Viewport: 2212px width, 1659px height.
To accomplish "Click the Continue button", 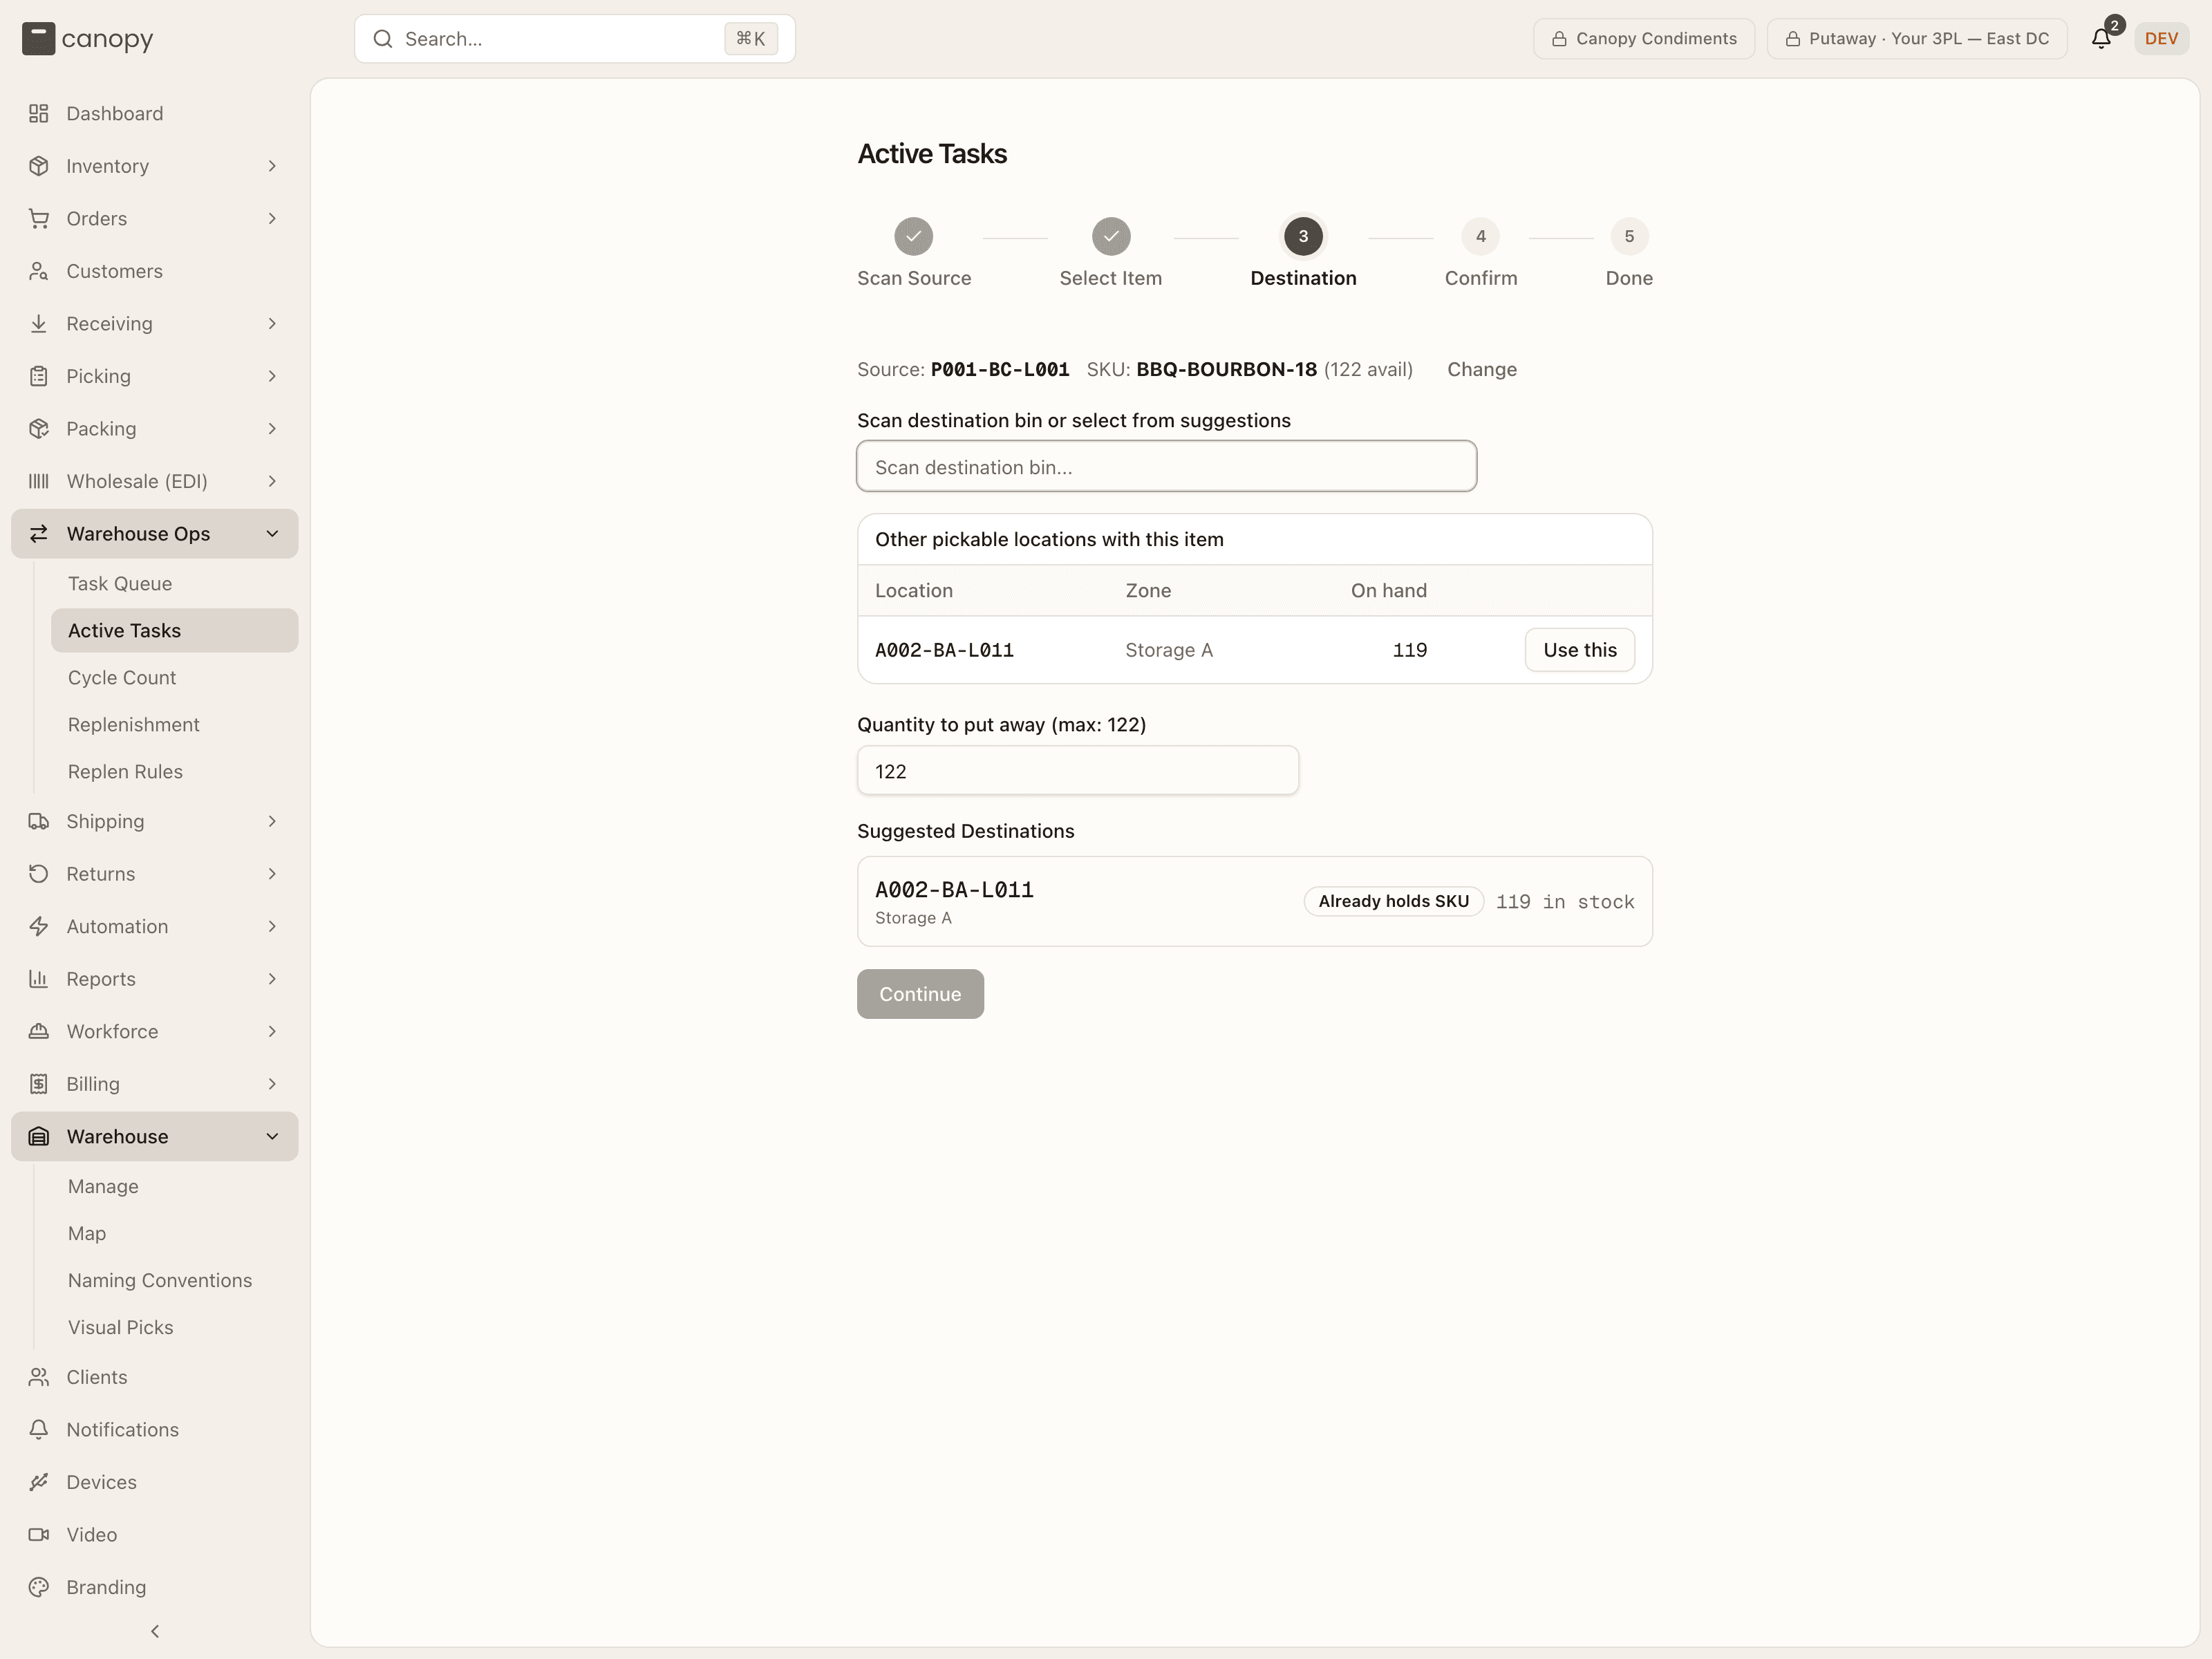I will 920,994.
